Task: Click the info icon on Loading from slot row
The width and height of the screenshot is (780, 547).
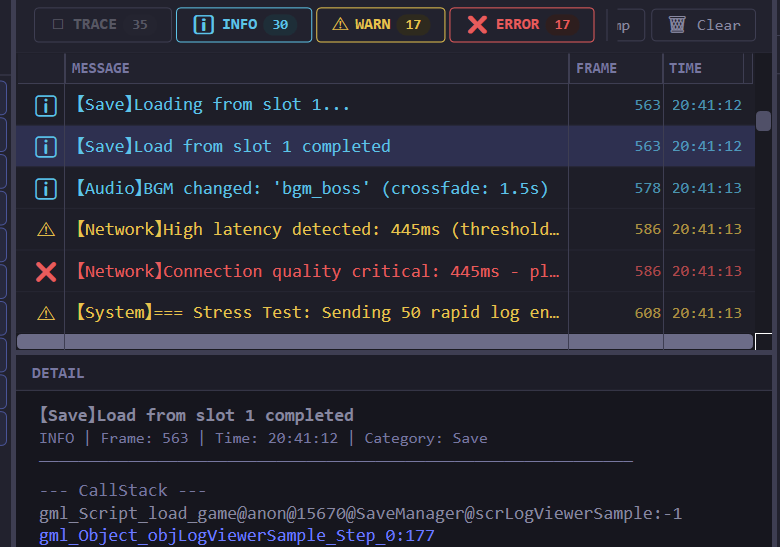Action: click(46, 105)
